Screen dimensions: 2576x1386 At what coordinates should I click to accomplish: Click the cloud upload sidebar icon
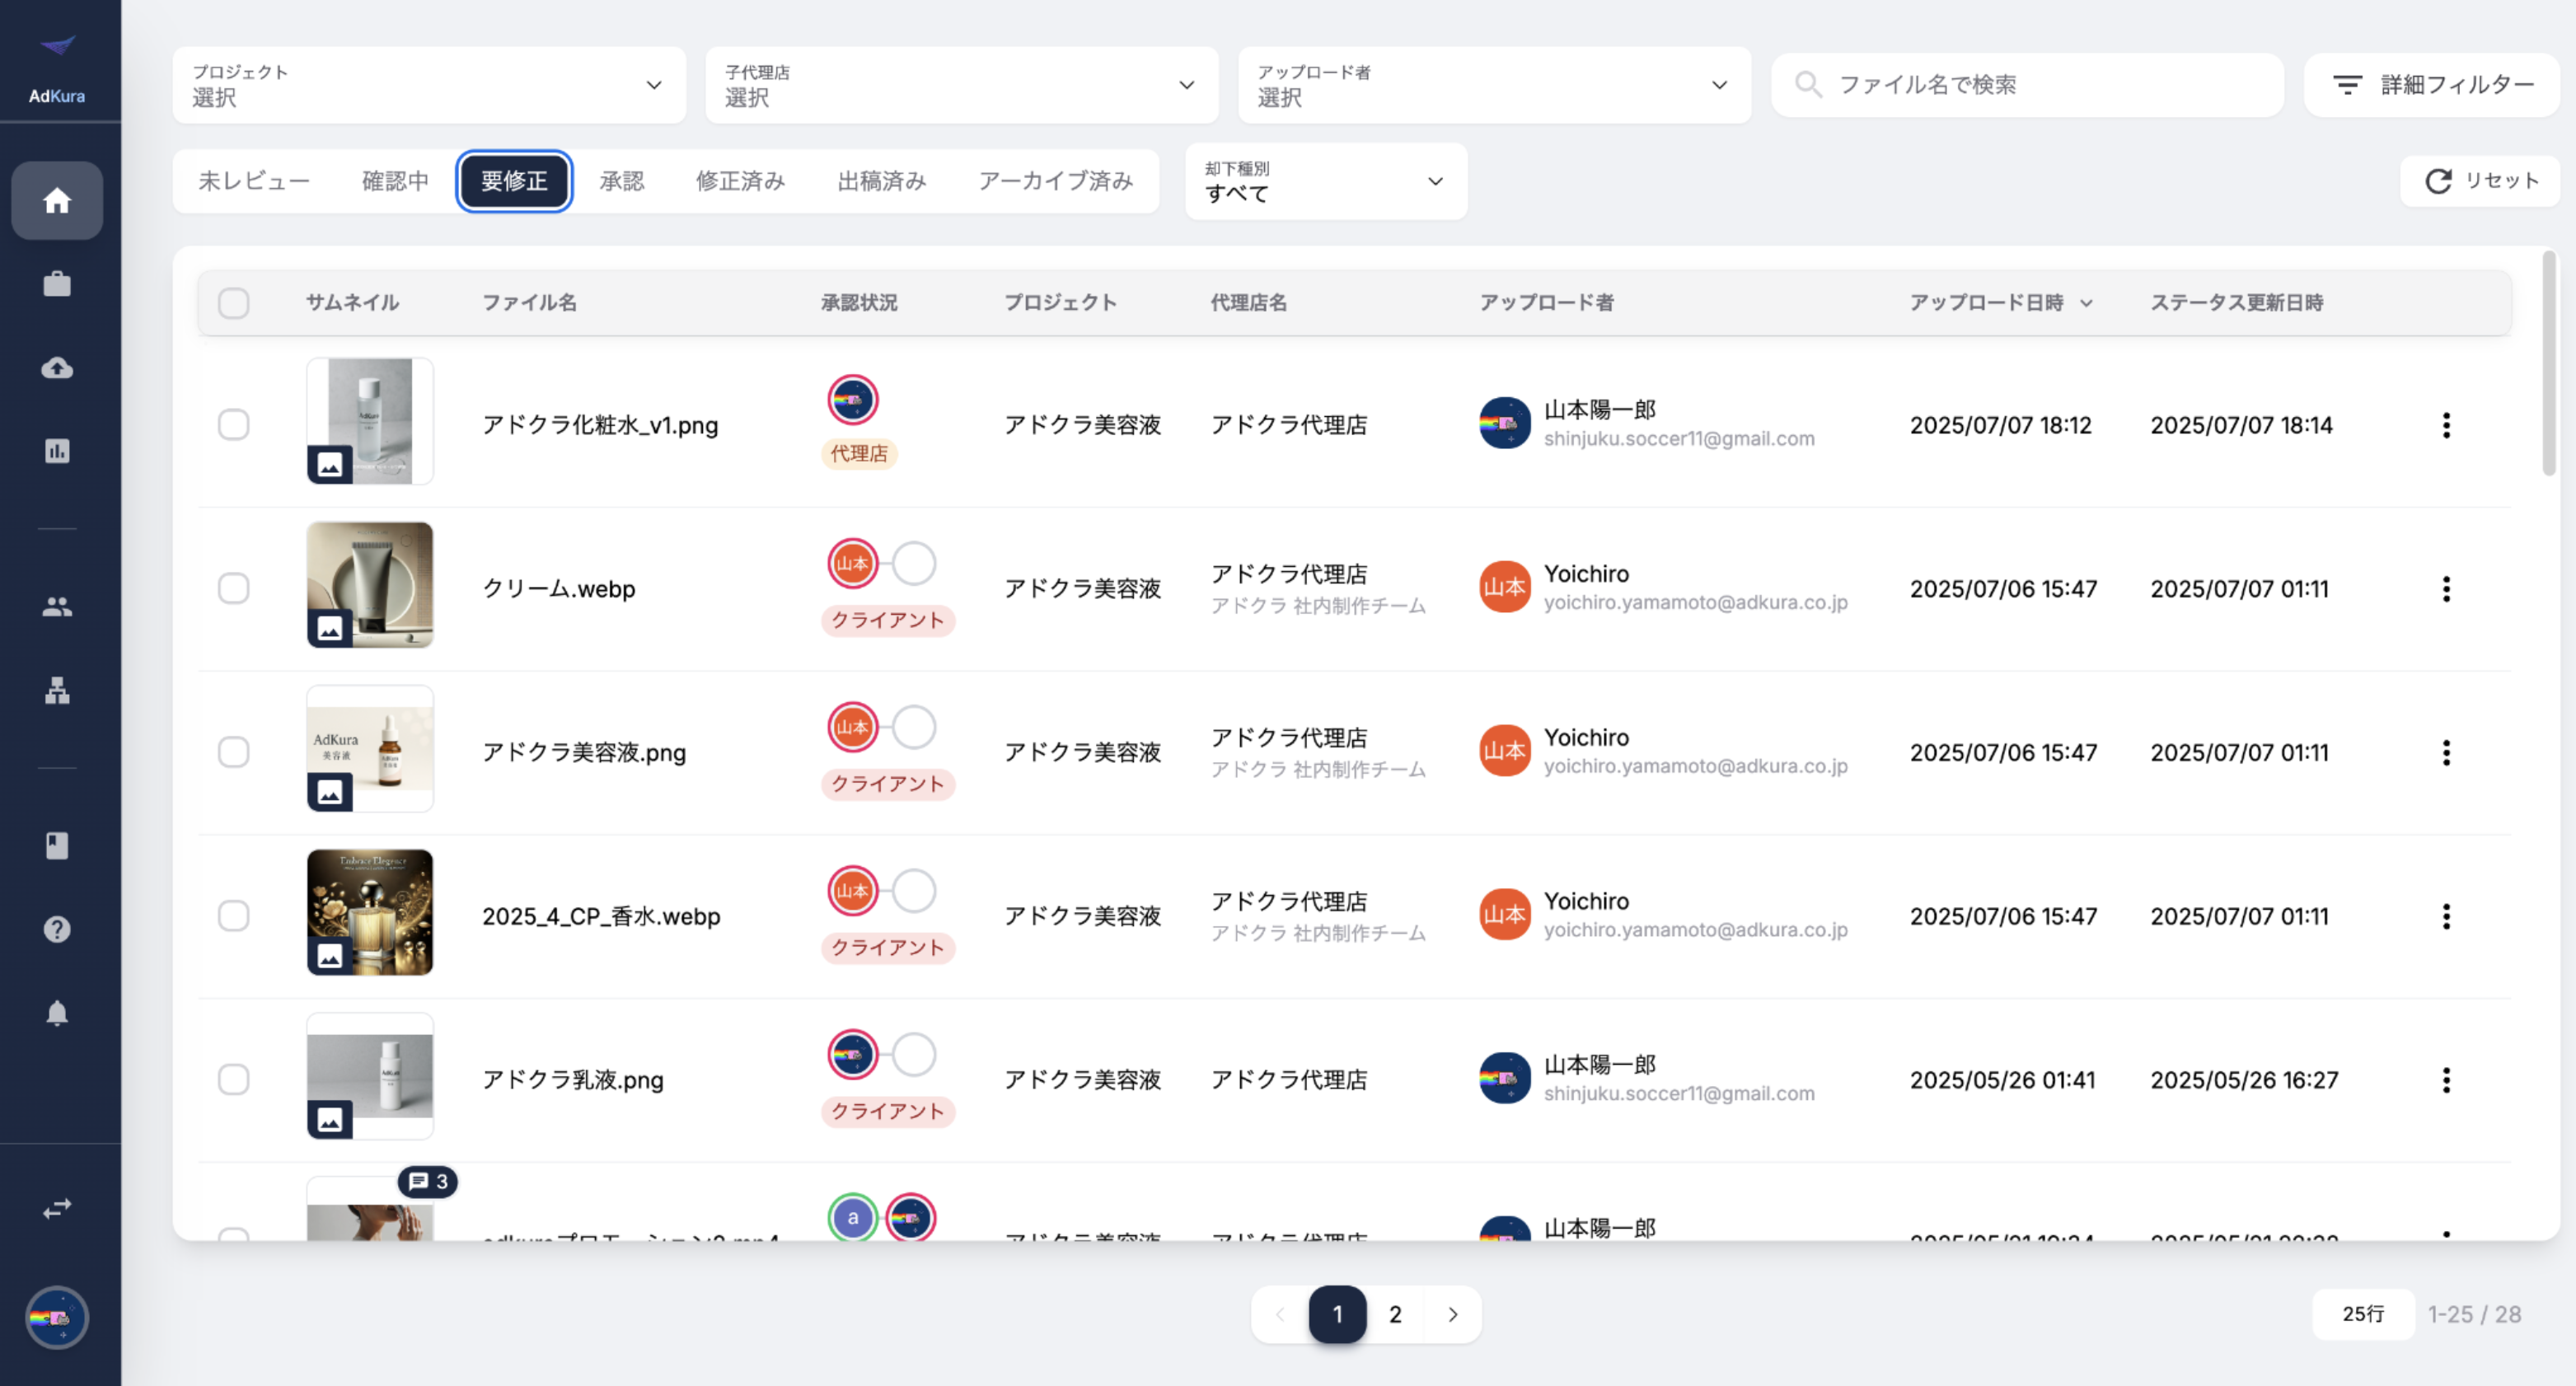tap(57, 368)
